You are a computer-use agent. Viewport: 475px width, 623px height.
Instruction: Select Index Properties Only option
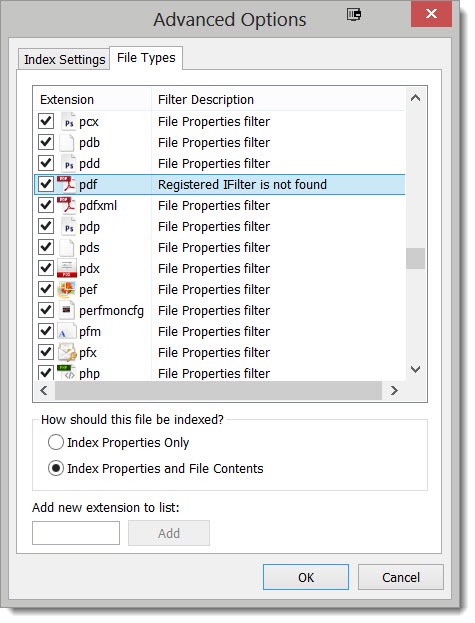tap(56, 442)
